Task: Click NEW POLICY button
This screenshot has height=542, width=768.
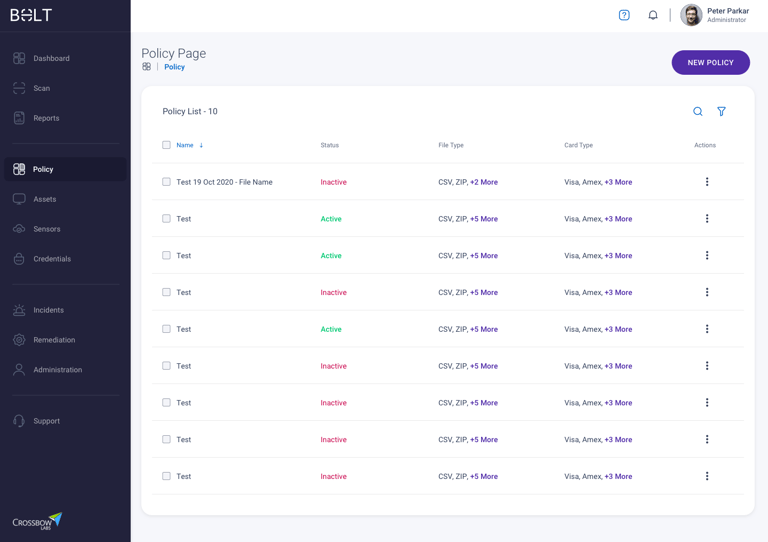Action: 710,63
